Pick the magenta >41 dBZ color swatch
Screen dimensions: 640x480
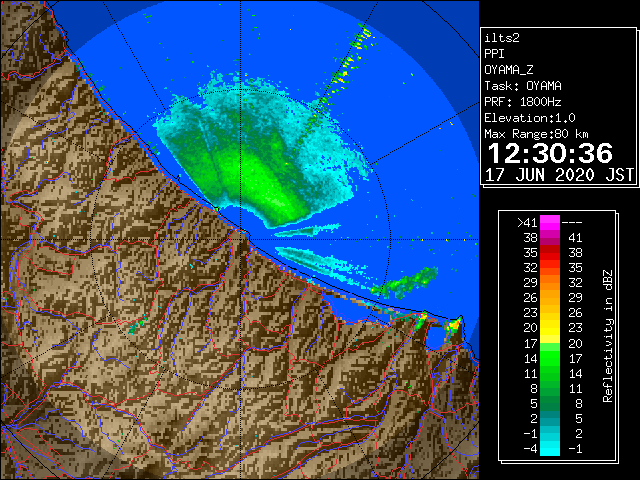tap(550, 222)
